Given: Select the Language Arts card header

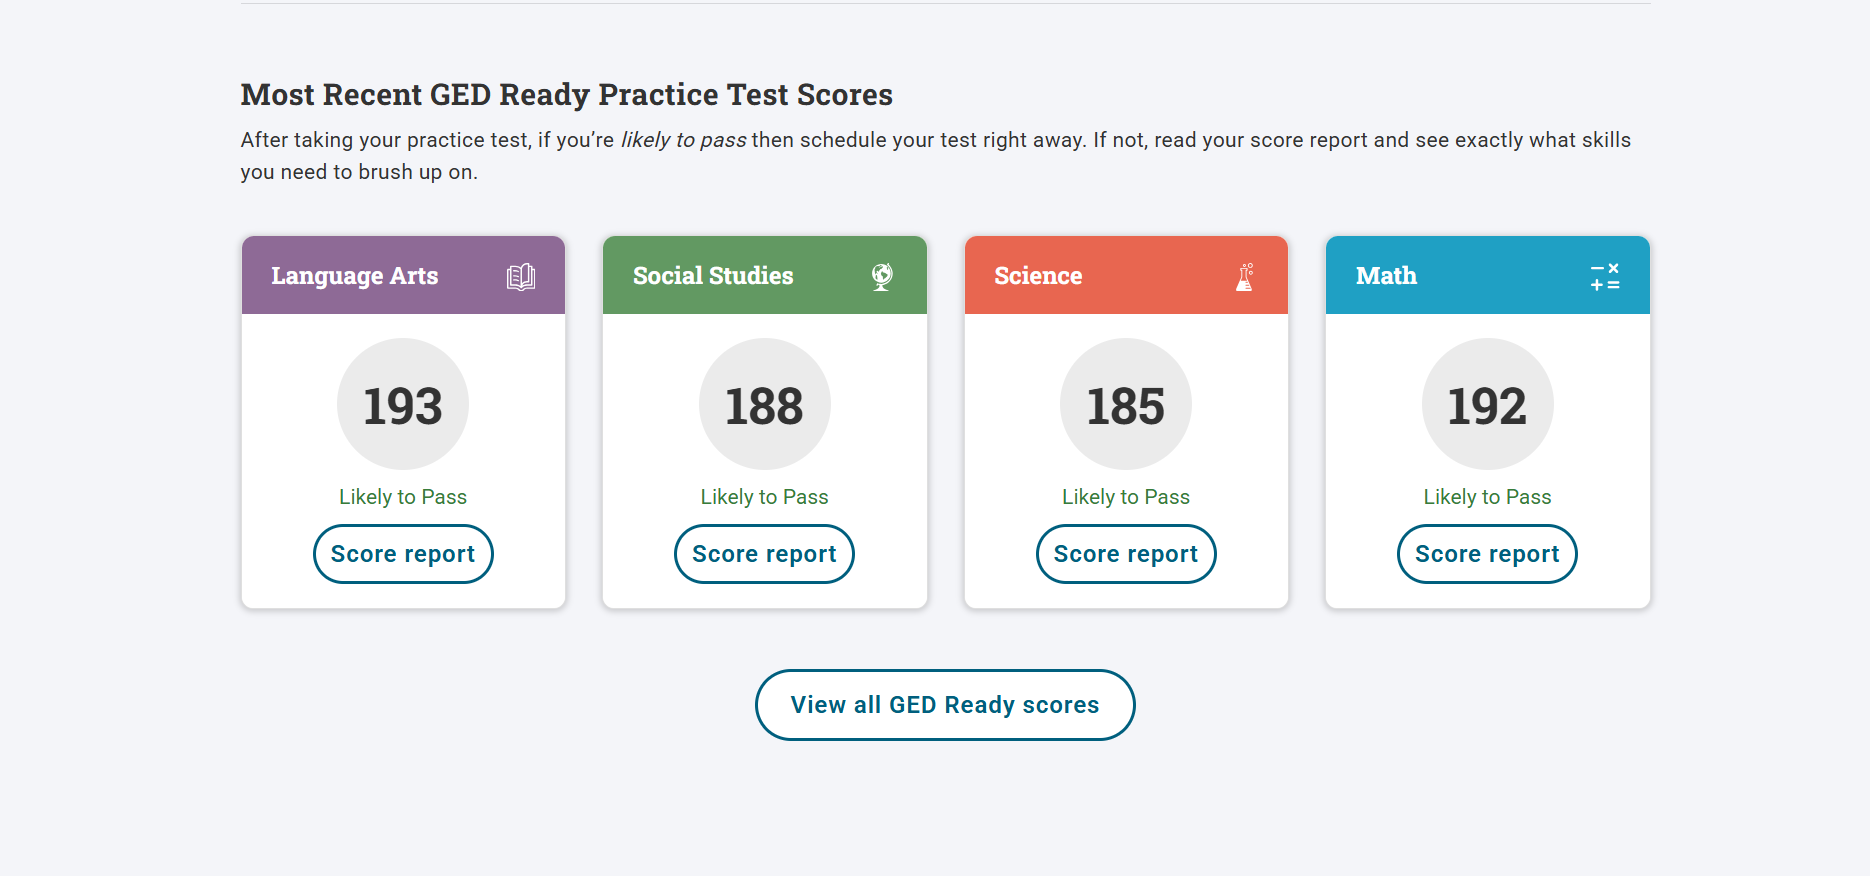Looking at the screenshot, I should (355, 276).
